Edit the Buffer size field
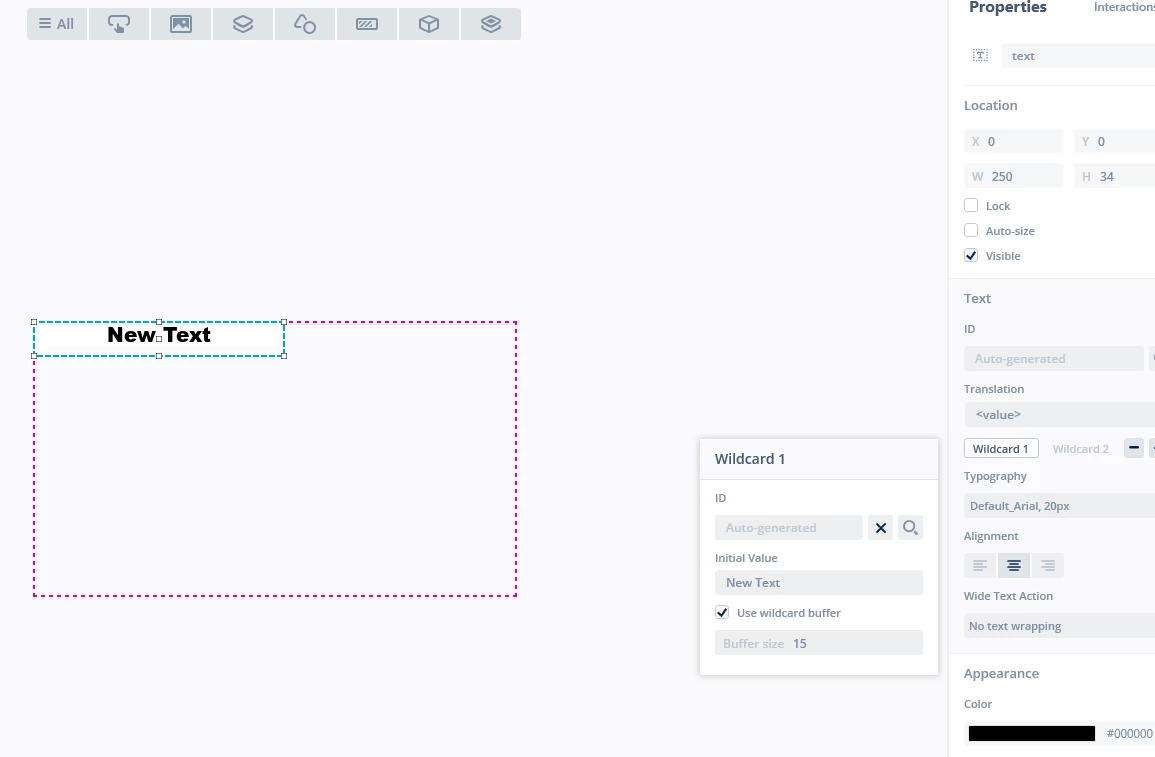1155x757 pixels. [x=818, y=643]
